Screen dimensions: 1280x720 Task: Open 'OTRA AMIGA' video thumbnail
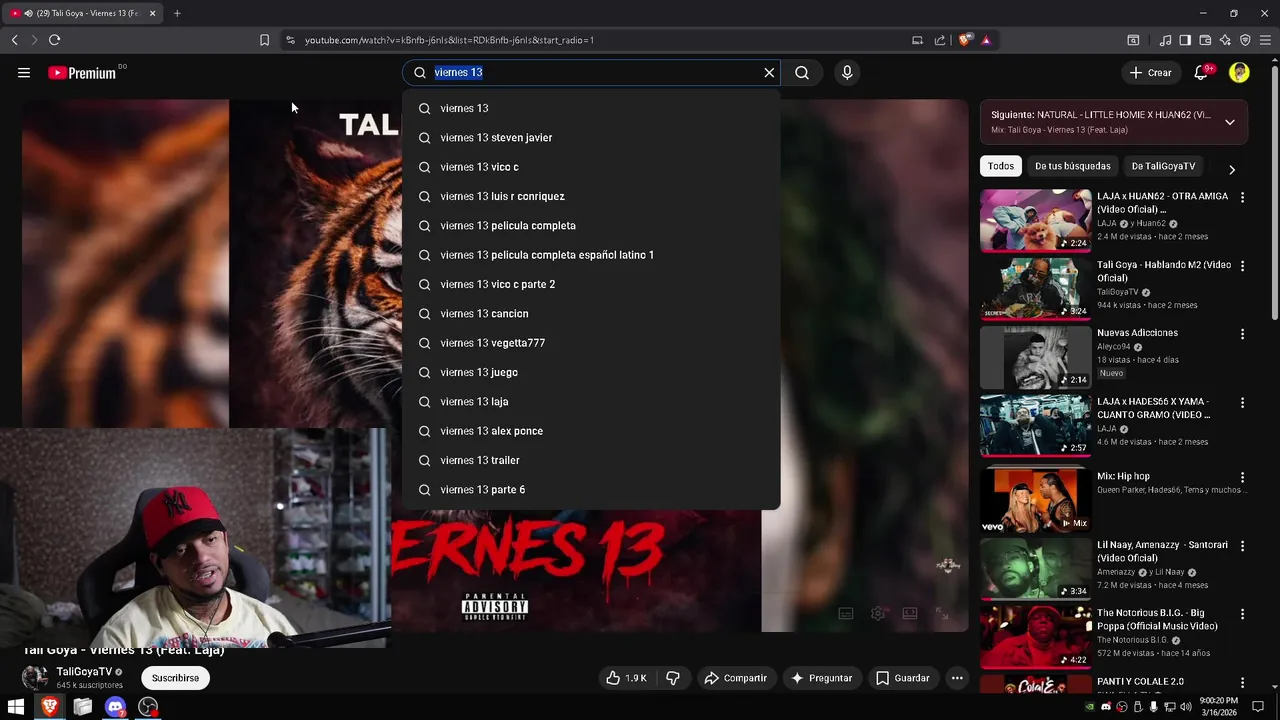[1035, 220]
